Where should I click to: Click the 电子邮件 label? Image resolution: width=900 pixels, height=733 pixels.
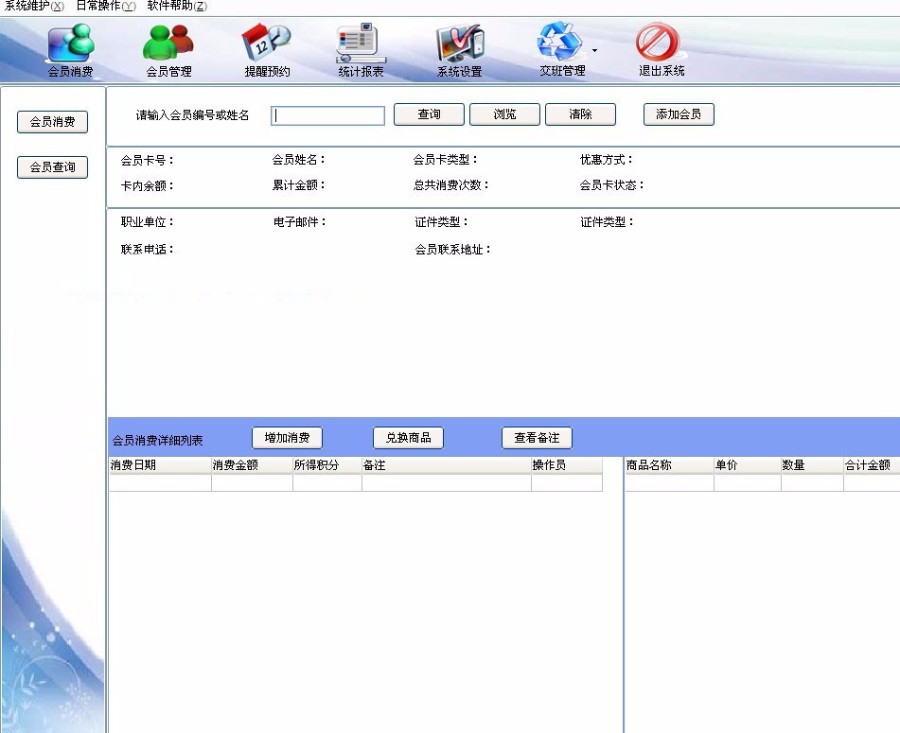(x=300, y=222)
